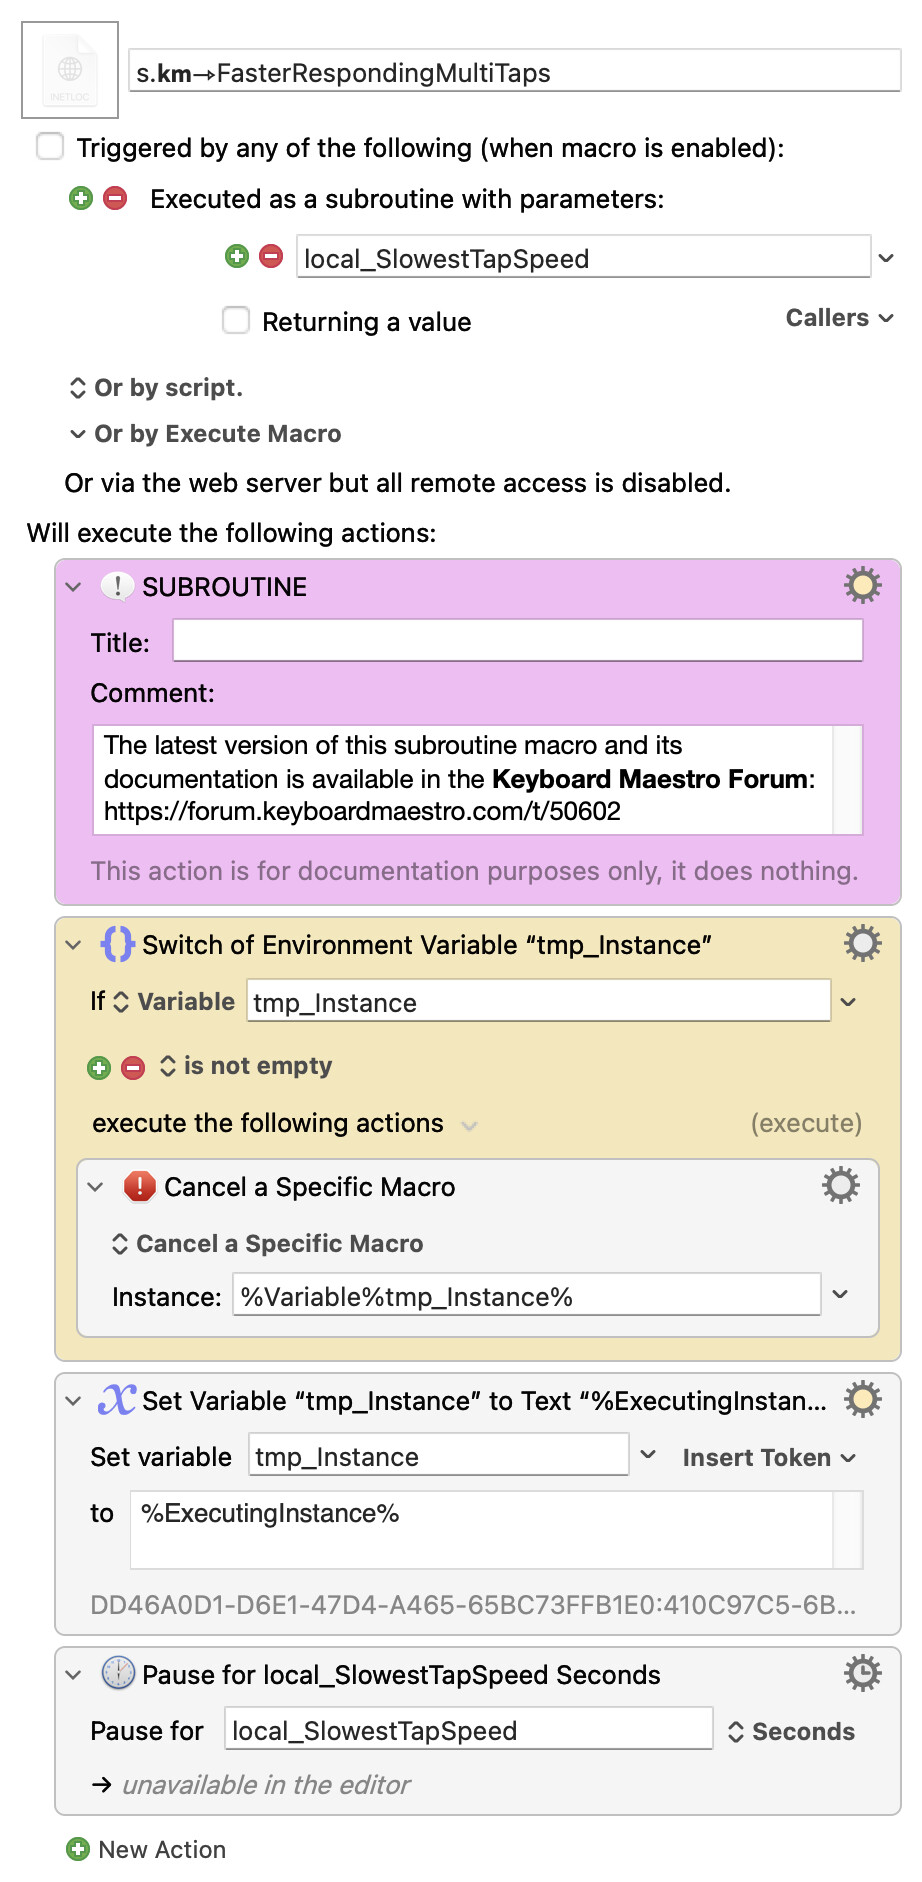Open gear menu for Set Variable action
Screen dimensions: 922x1882
(862, 1399)
